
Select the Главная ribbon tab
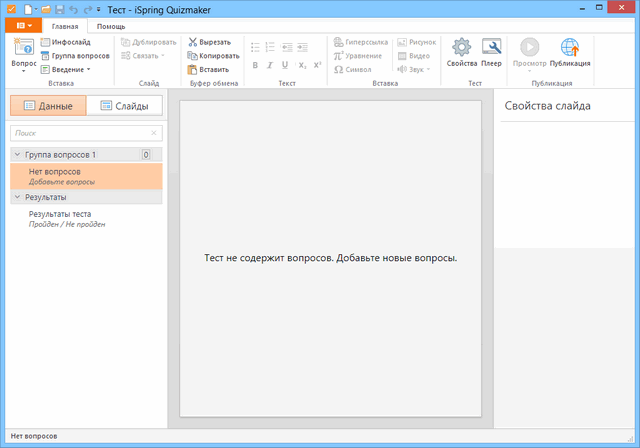point(66,25)
